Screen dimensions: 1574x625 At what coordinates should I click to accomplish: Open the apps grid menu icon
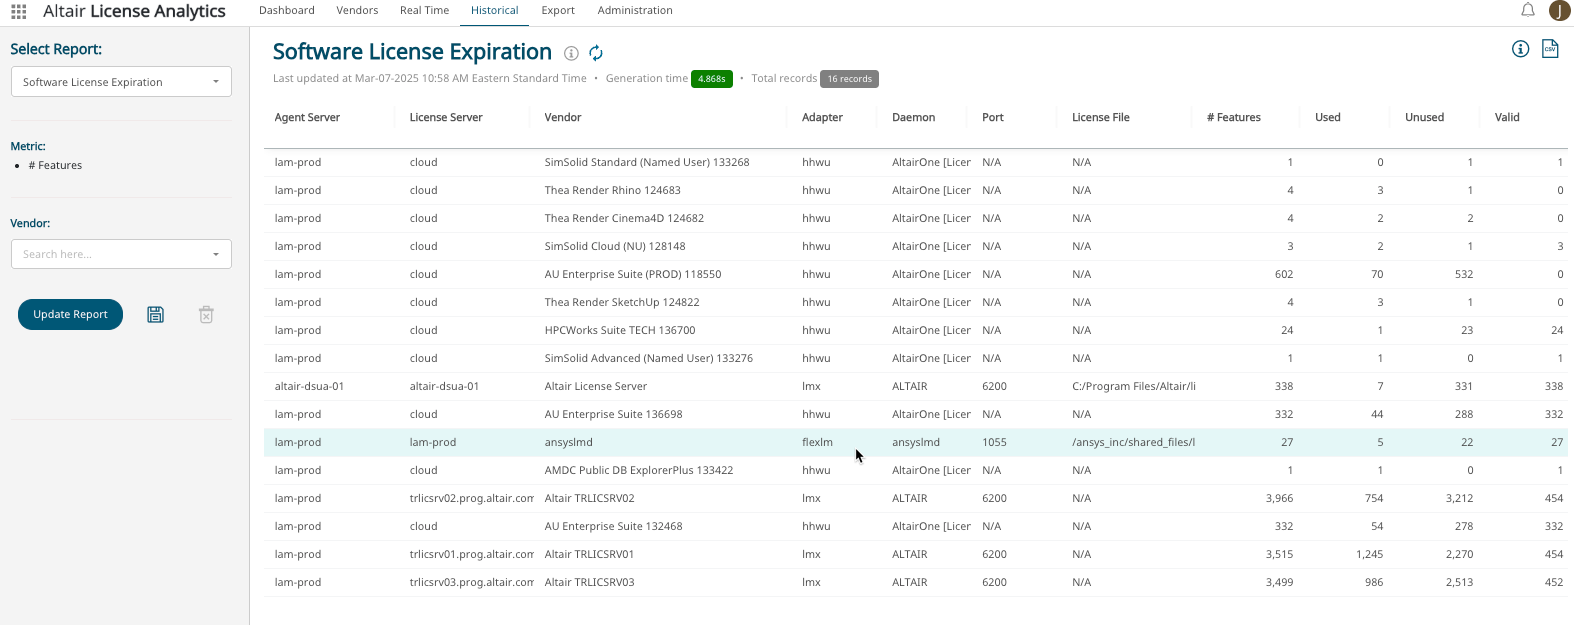click(x=18, y=12)
